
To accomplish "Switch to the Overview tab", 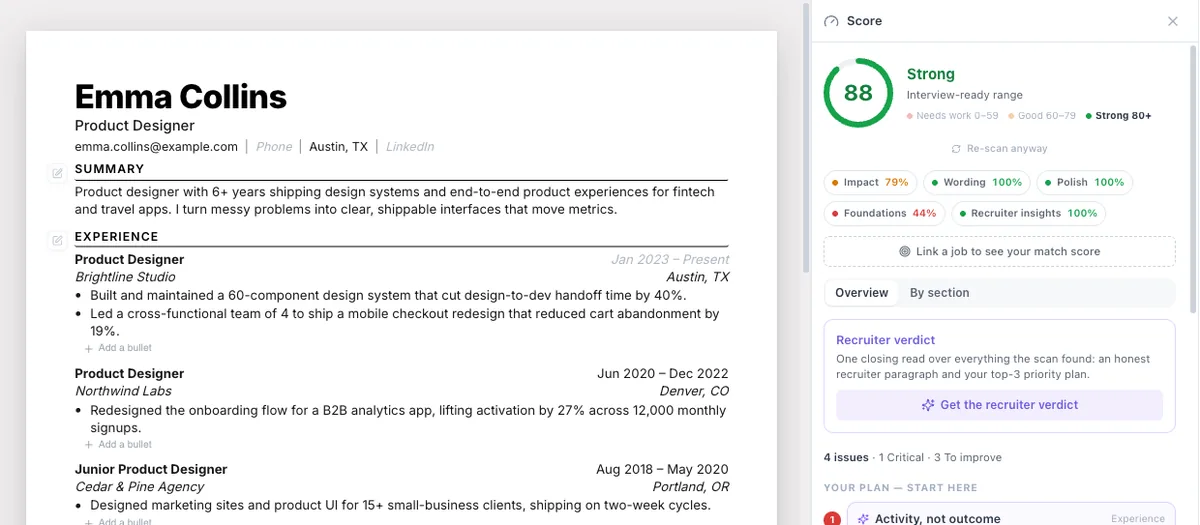I will 861,293.
